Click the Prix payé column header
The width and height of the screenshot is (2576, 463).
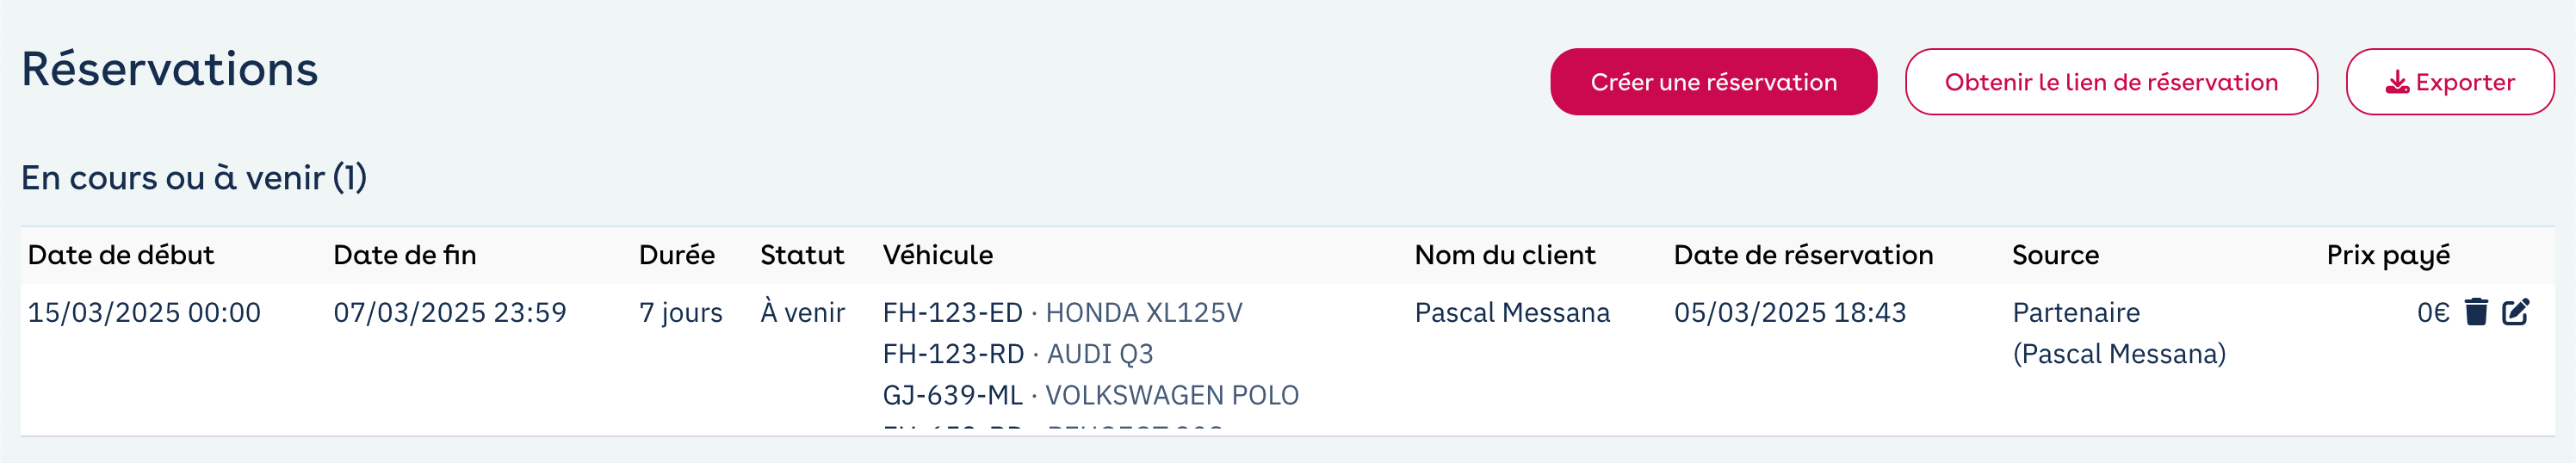2388,256
